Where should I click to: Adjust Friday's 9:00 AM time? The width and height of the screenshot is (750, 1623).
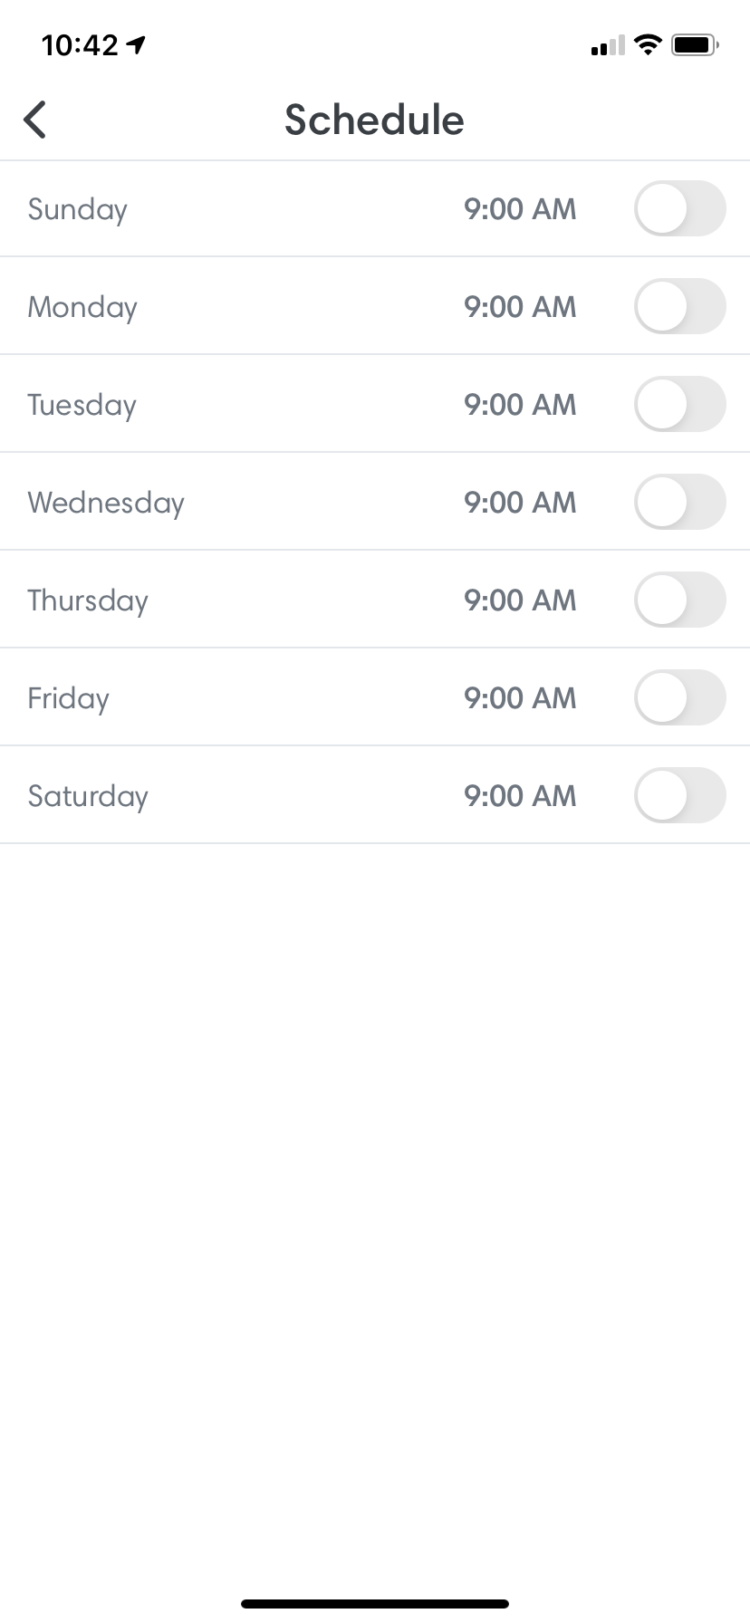click(520, 698)
